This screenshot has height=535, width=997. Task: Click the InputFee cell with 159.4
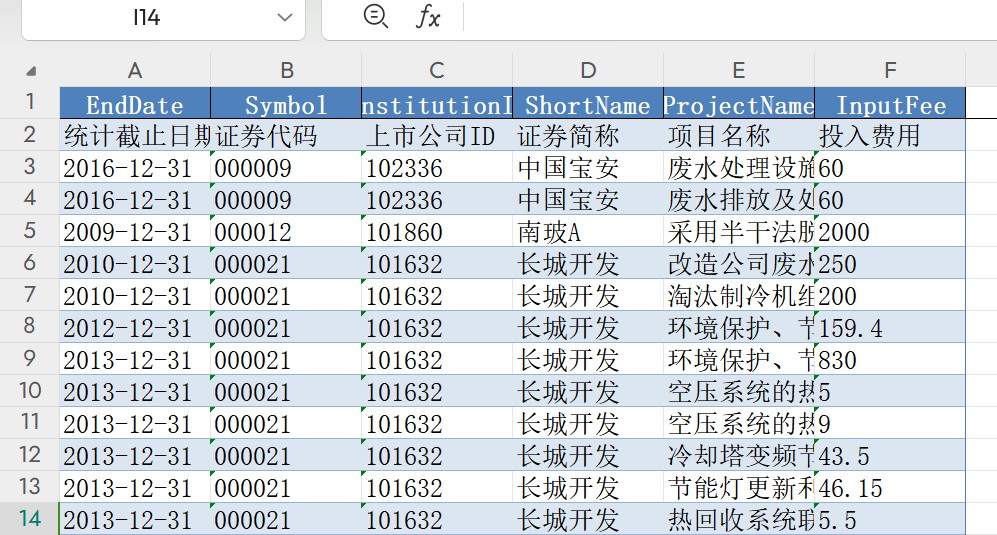[890, 327]
